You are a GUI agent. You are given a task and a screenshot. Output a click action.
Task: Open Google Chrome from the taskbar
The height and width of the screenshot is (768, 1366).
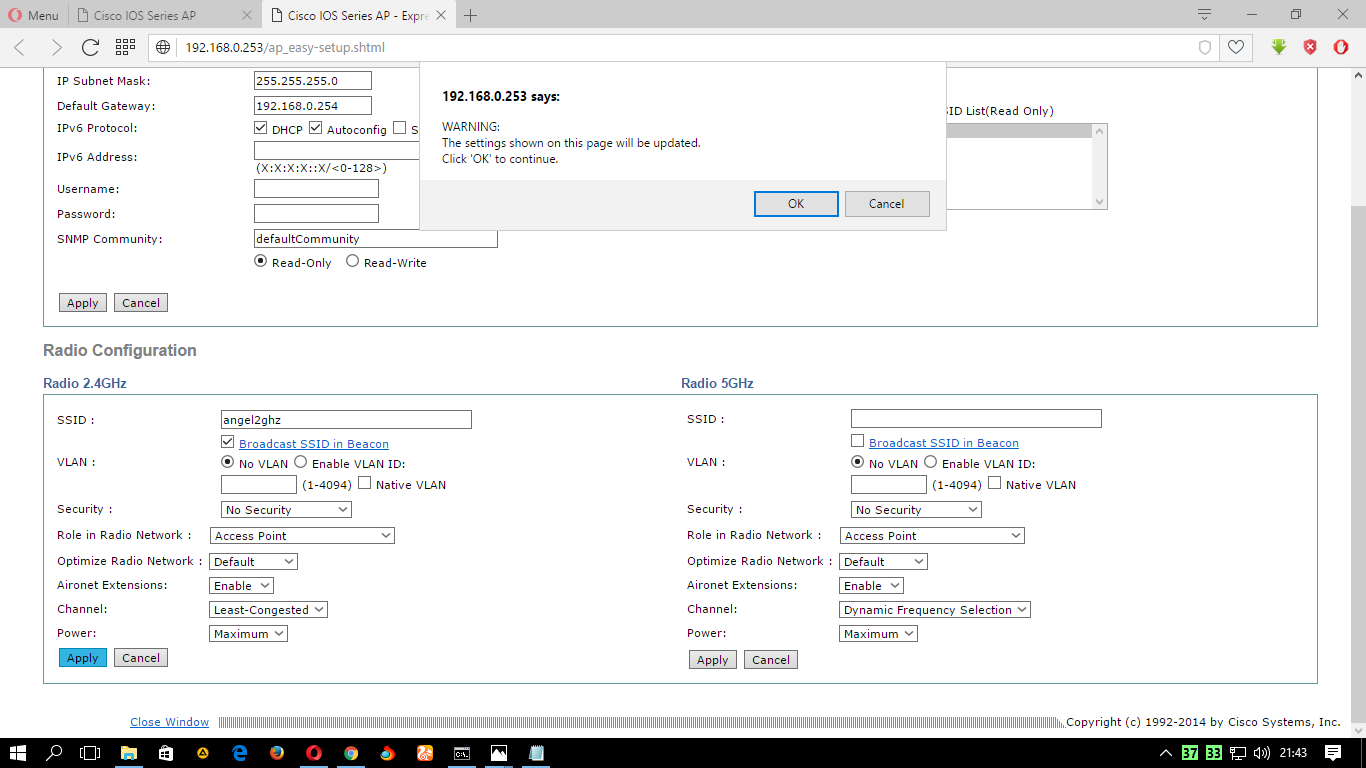click(x=351, y=752)
